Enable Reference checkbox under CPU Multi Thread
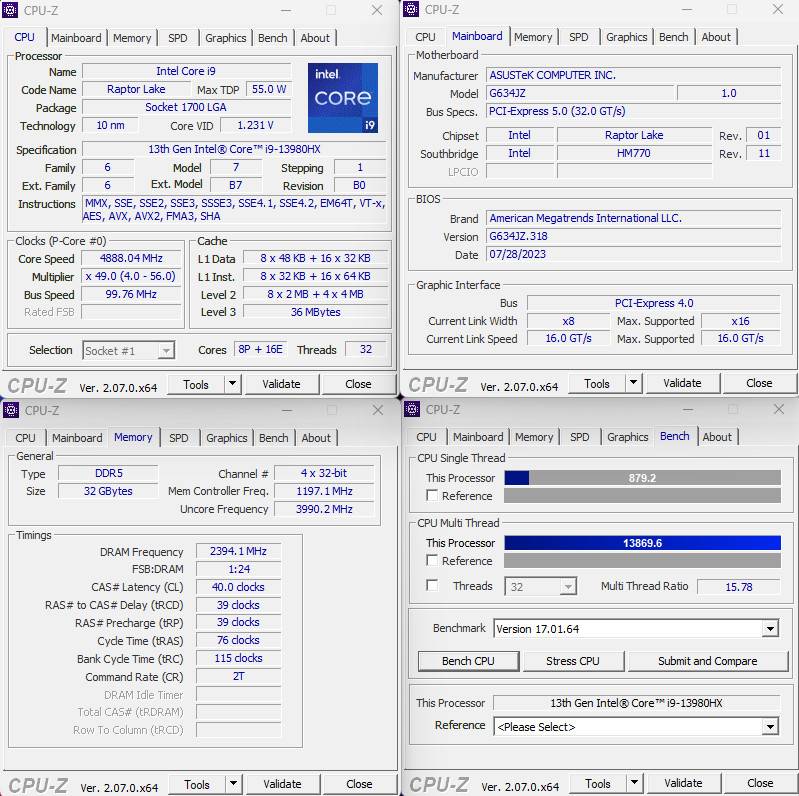The image size is (799, 796). pyautogui.click(x=432, y=561)
